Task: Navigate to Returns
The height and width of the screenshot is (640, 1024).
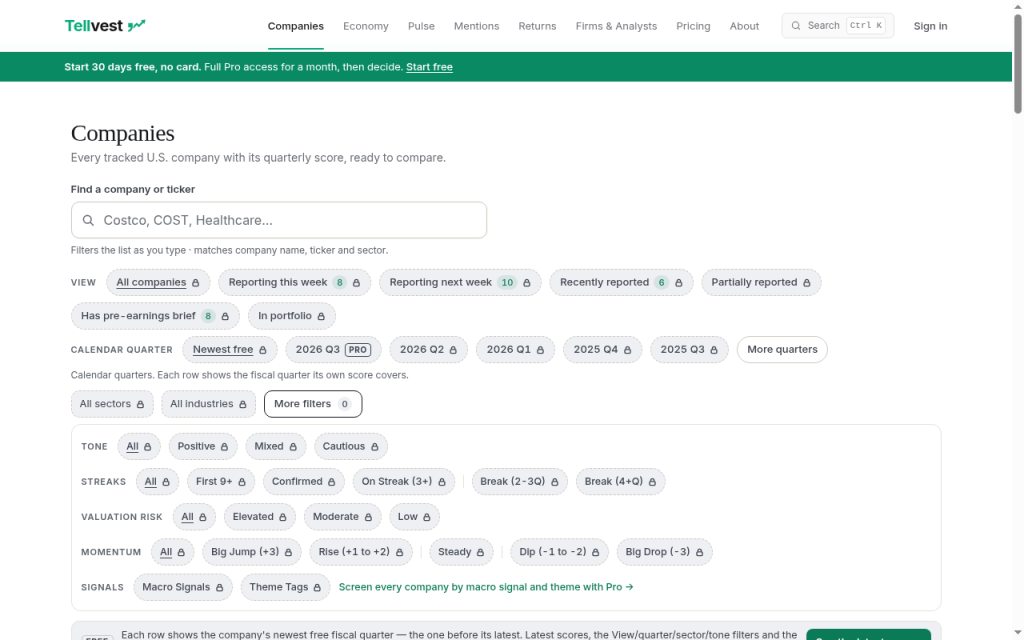Action: [x=537, y=26]
